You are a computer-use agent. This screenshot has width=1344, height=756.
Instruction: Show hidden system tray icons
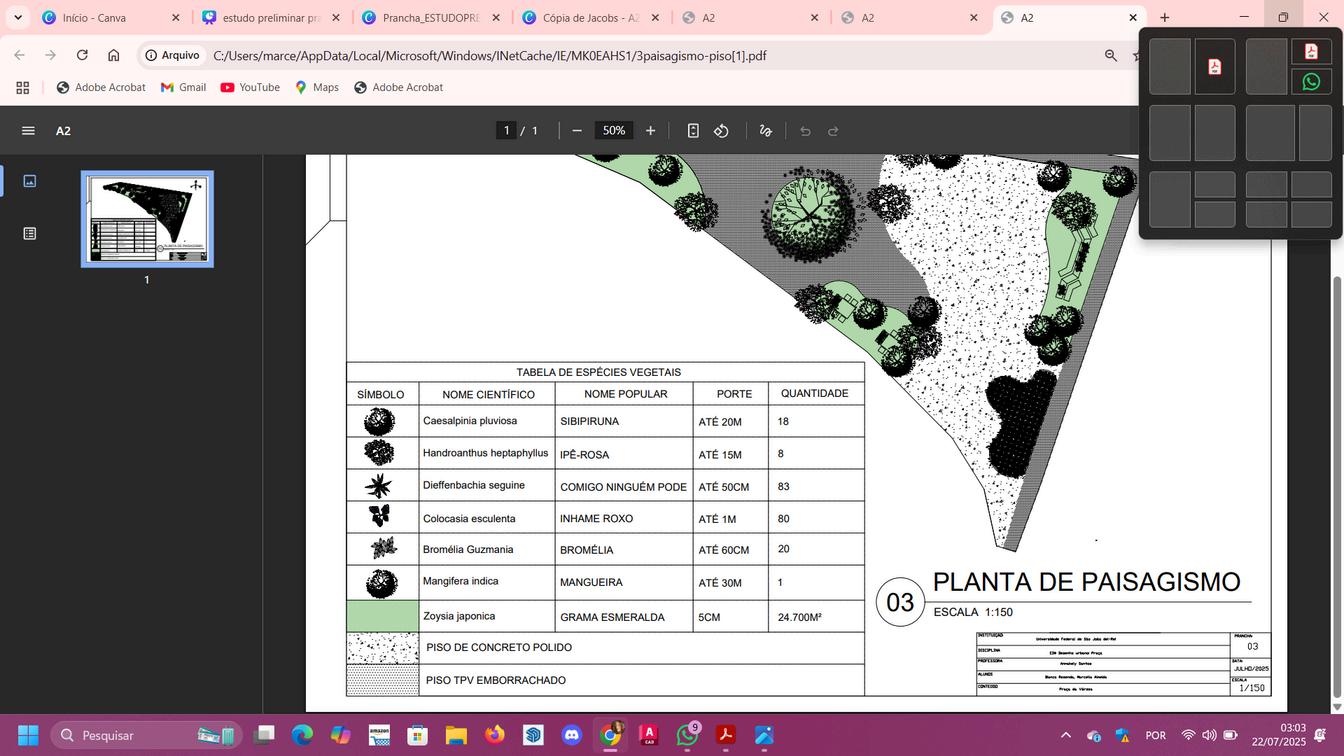[1065, 736]
